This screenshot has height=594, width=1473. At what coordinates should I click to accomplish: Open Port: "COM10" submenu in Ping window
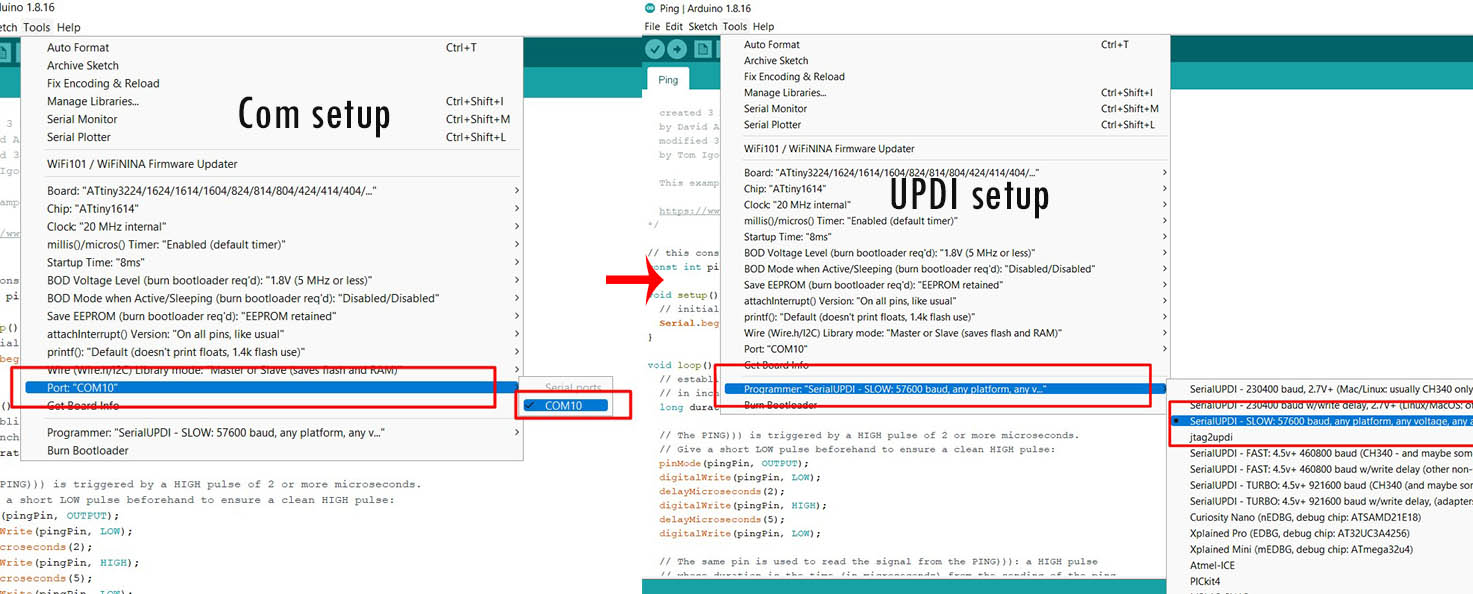point(944,349)
